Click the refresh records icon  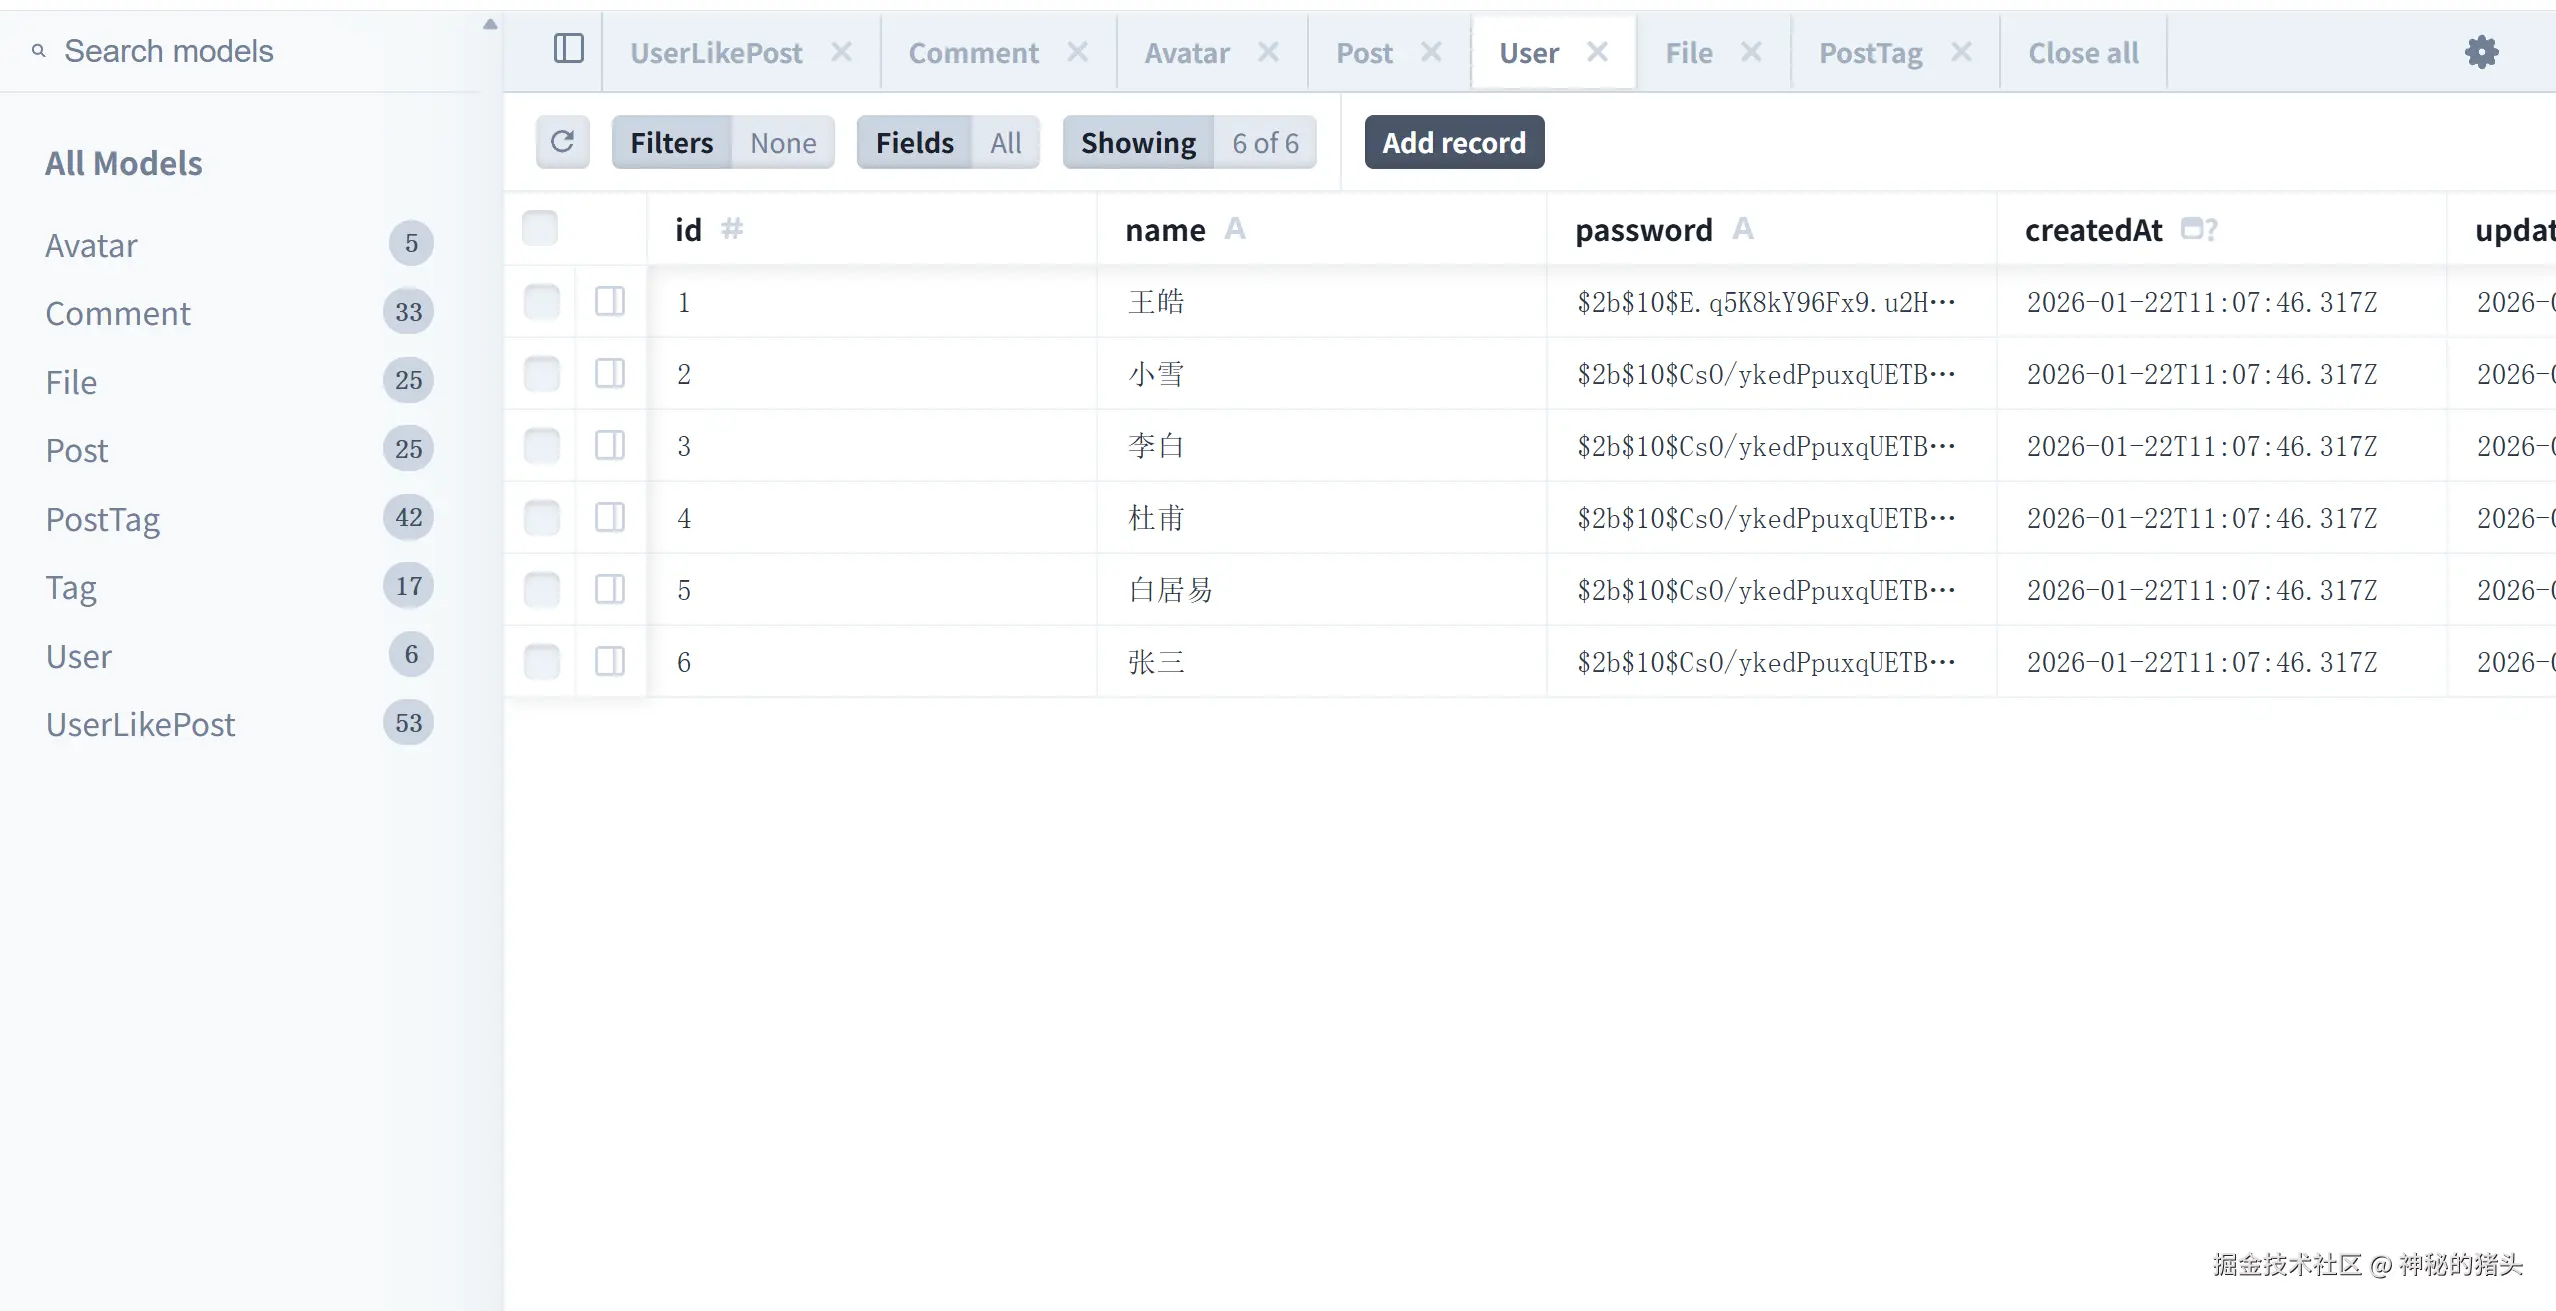click(x=562, y=142)
